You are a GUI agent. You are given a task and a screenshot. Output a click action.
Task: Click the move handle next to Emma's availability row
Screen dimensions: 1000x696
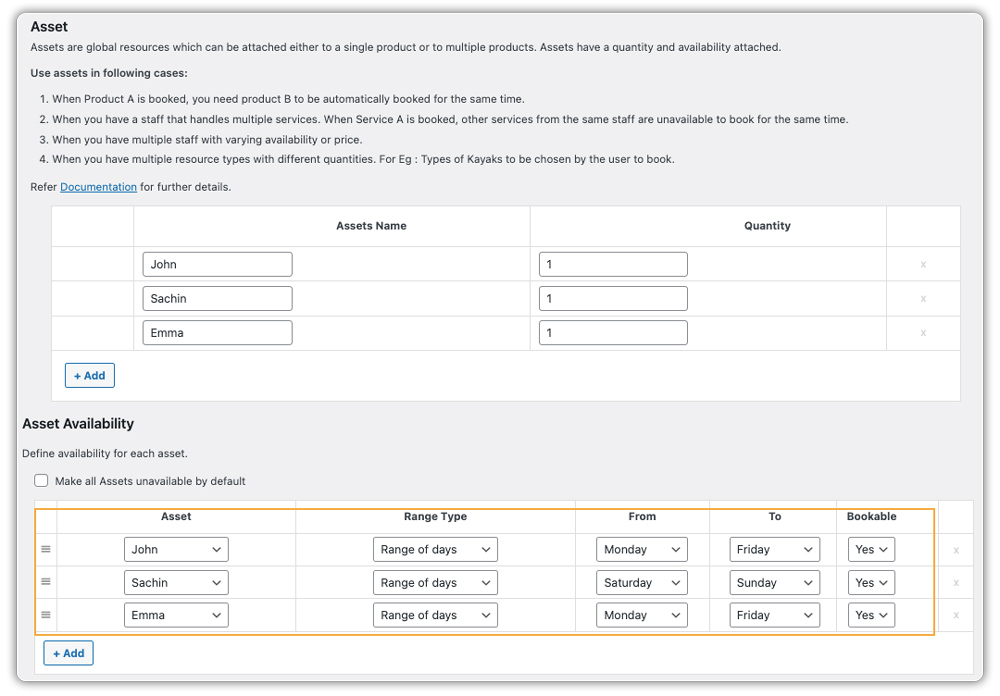45,615
